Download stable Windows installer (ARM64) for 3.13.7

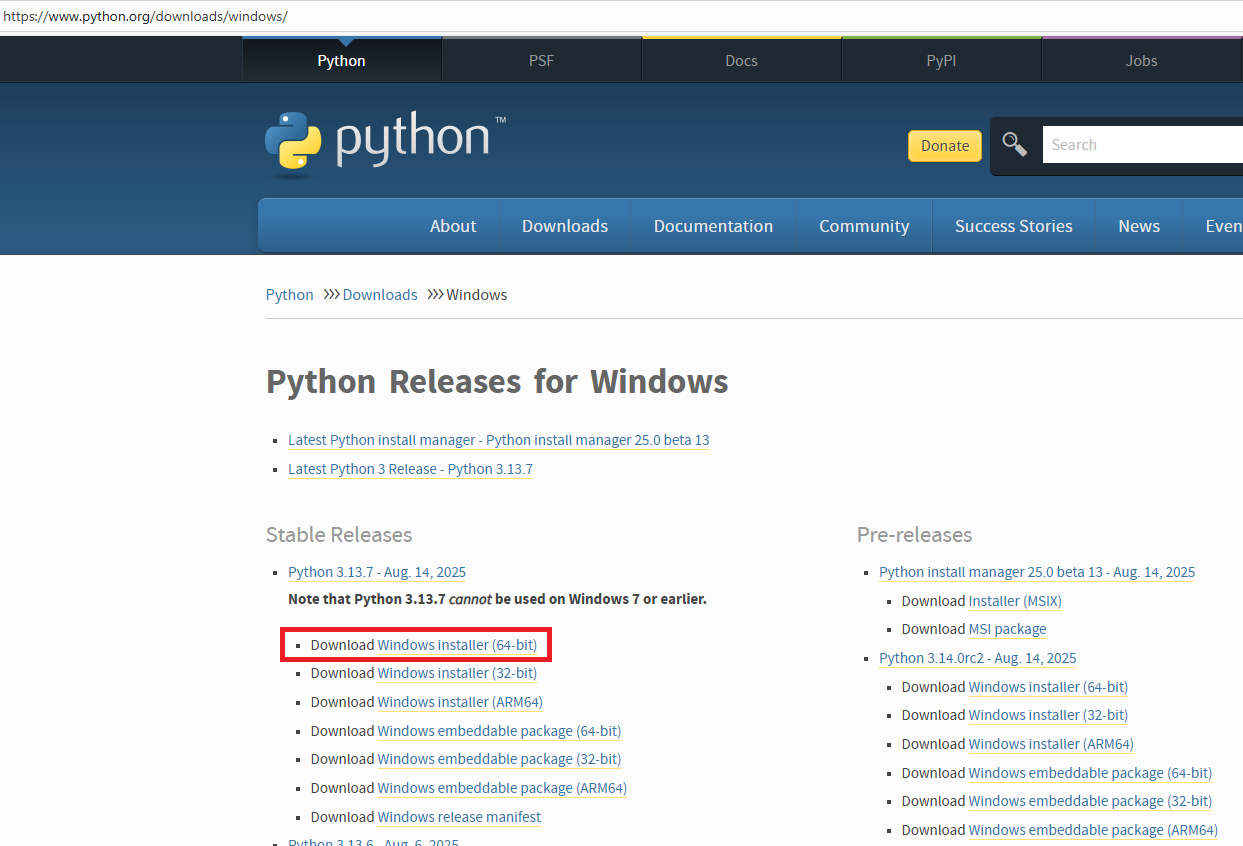click(460, 702)
